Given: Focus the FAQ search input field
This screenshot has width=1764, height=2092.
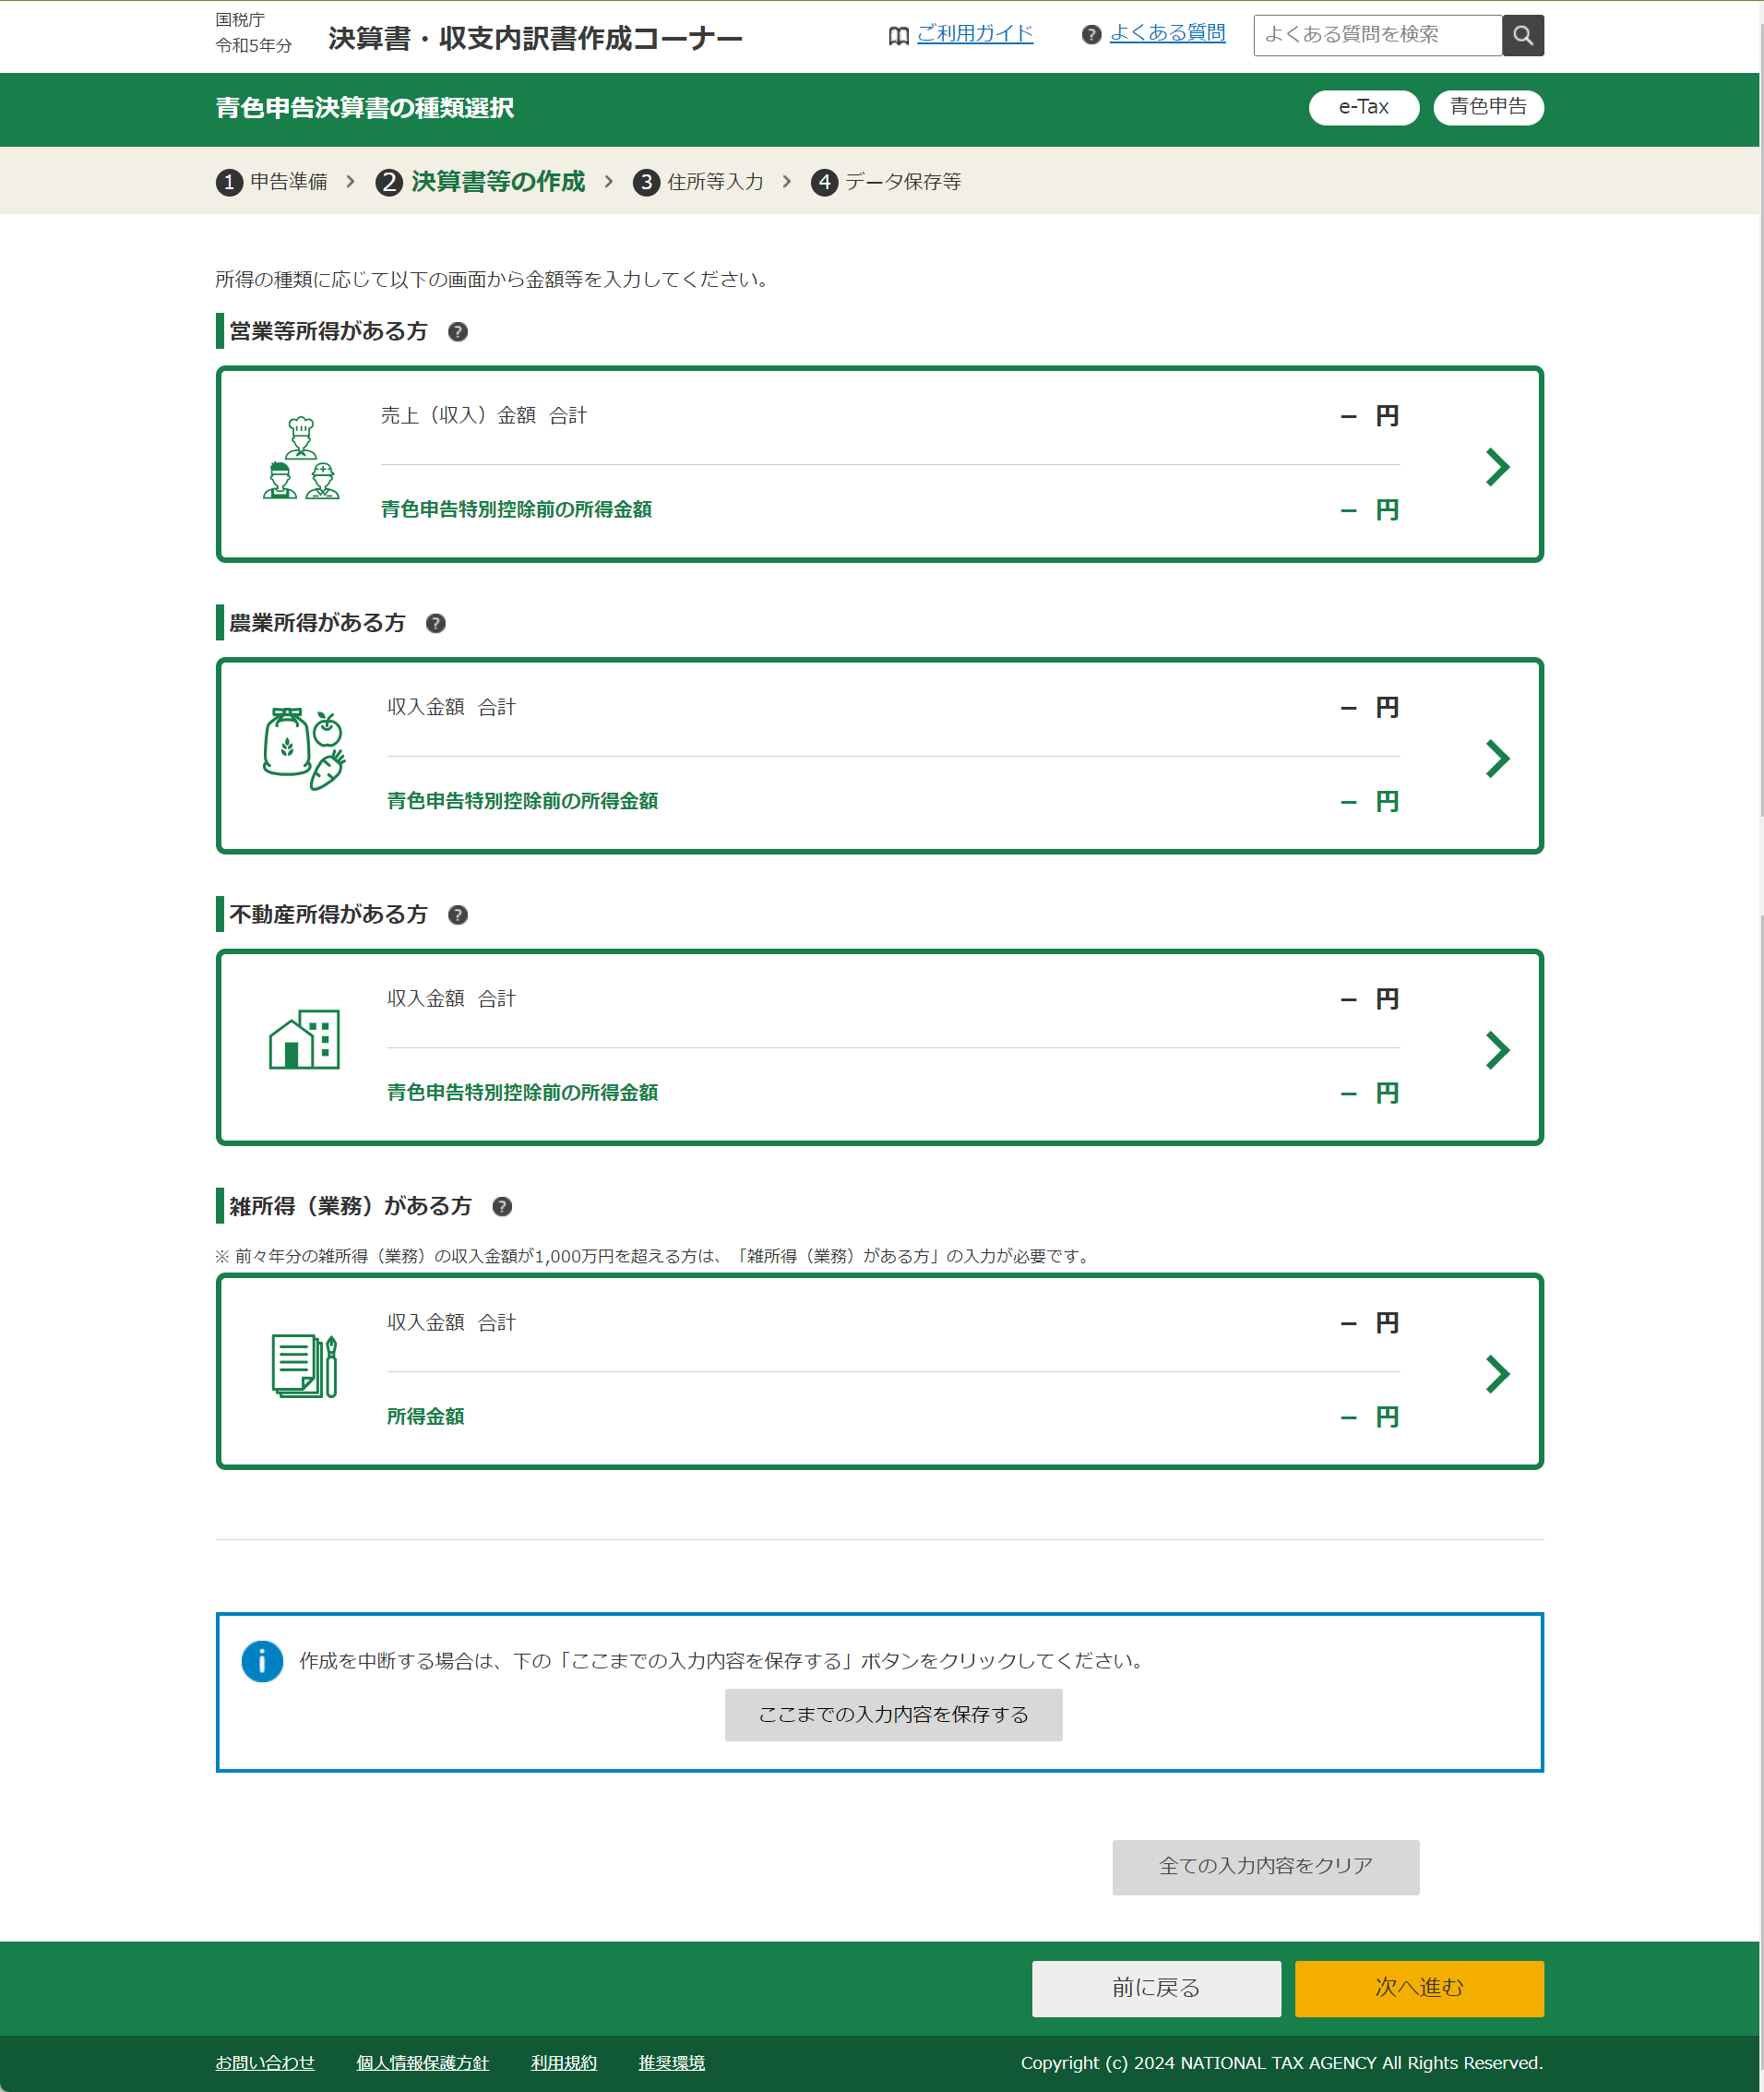Looking at the screenshot, I should click(1377, 36).
